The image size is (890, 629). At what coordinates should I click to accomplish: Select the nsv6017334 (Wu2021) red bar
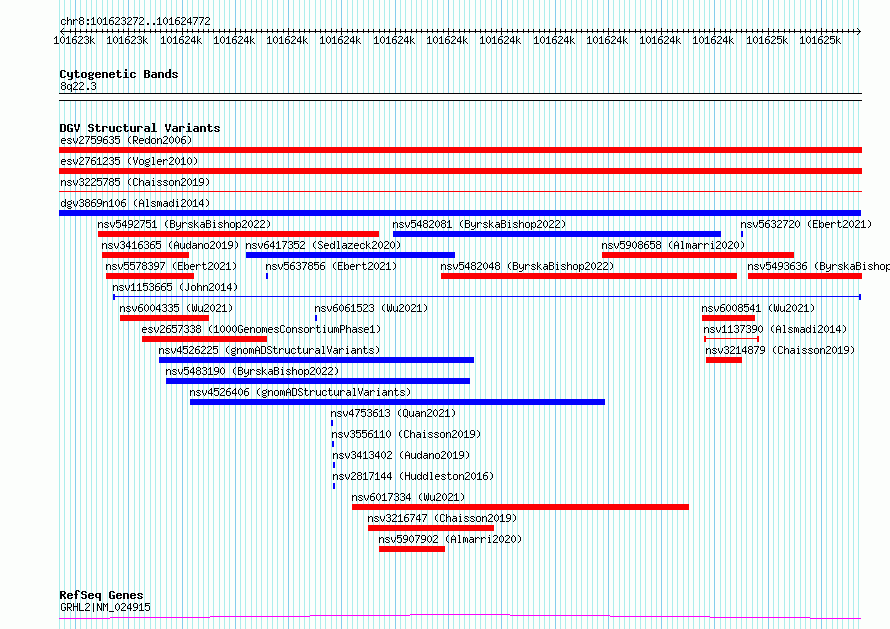(520, 507)
